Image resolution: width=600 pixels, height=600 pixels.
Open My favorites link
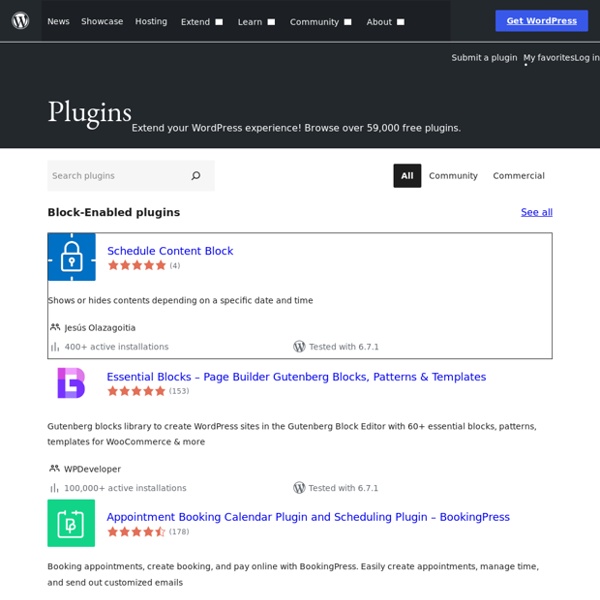(549, 58)
